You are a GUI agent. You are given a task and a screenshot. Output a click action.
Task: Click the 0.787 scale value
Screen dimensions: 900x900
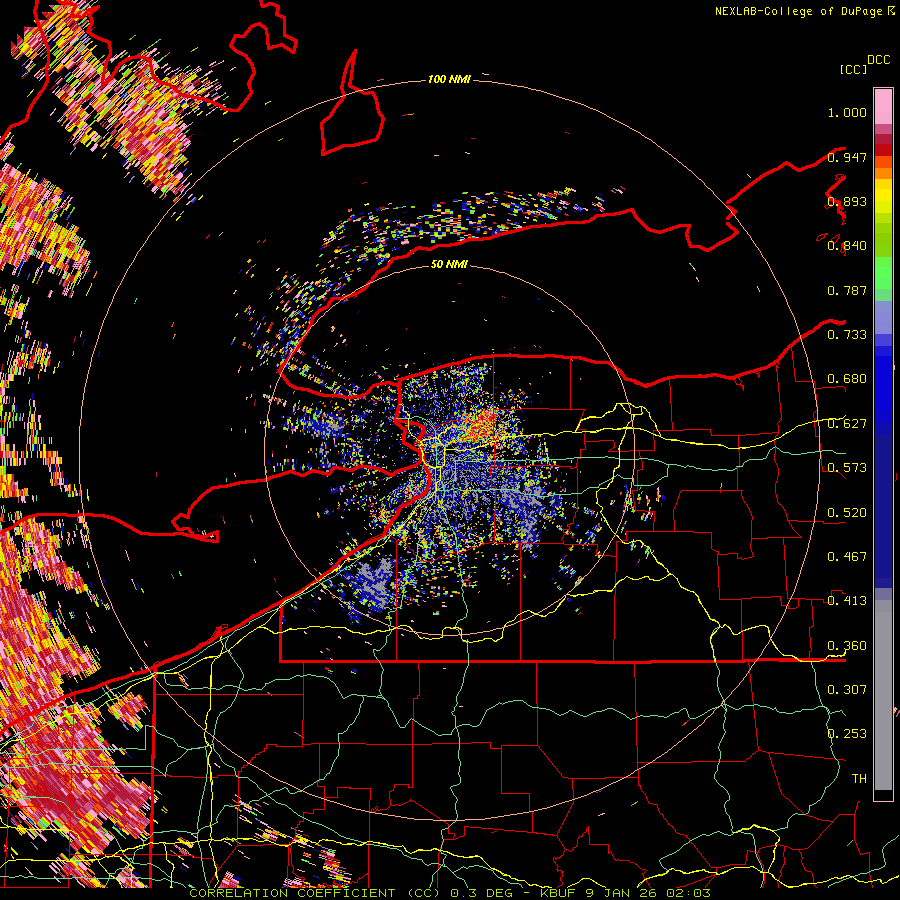(x=847, y=290)
